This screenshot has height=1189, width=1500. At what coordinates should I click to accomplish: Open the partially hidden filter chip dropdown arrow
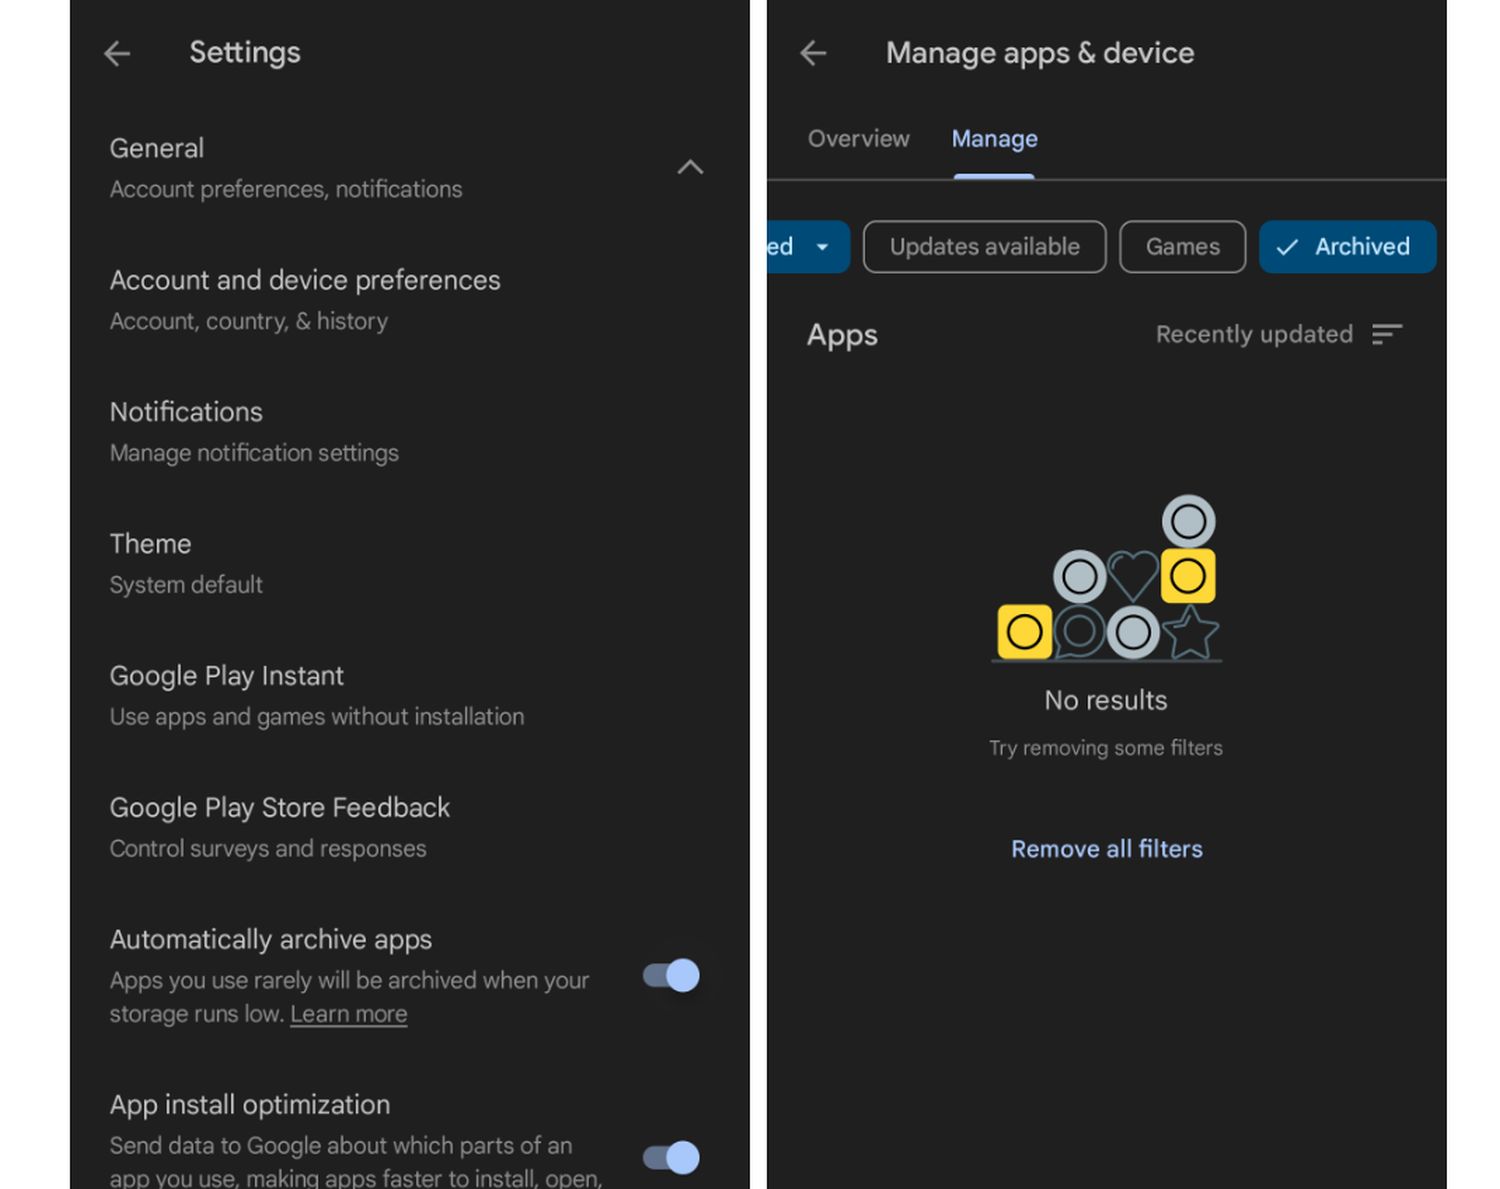(x=822, y=247)
